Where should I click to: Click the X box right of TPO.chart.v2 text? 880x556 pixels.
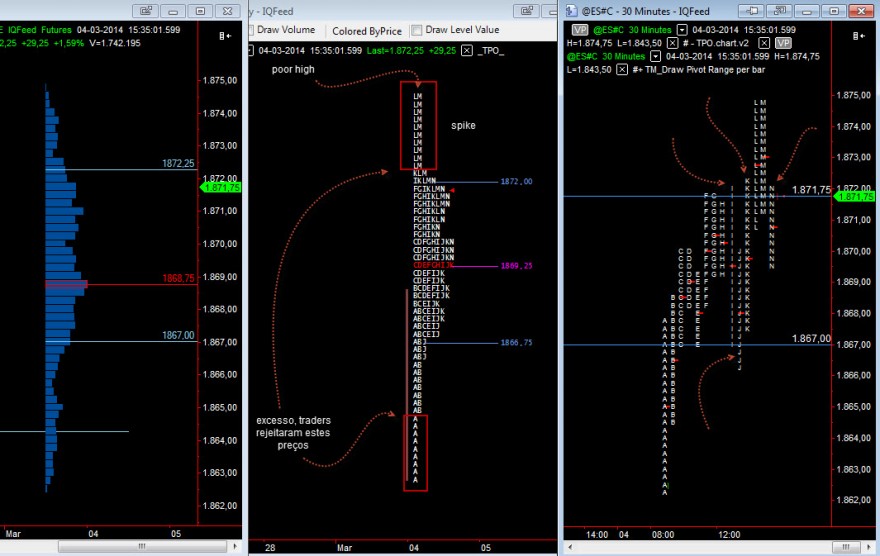(764, 43)
